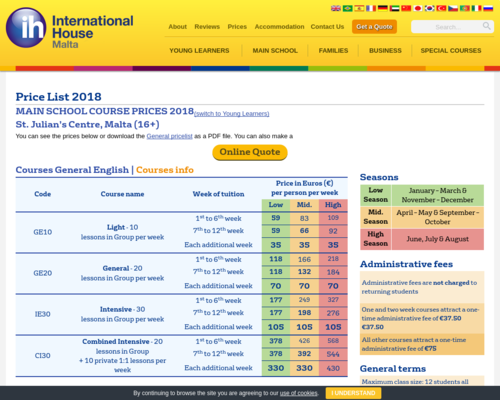Focus the Search input field
The image size is (500, 400).
pos(448,27)
